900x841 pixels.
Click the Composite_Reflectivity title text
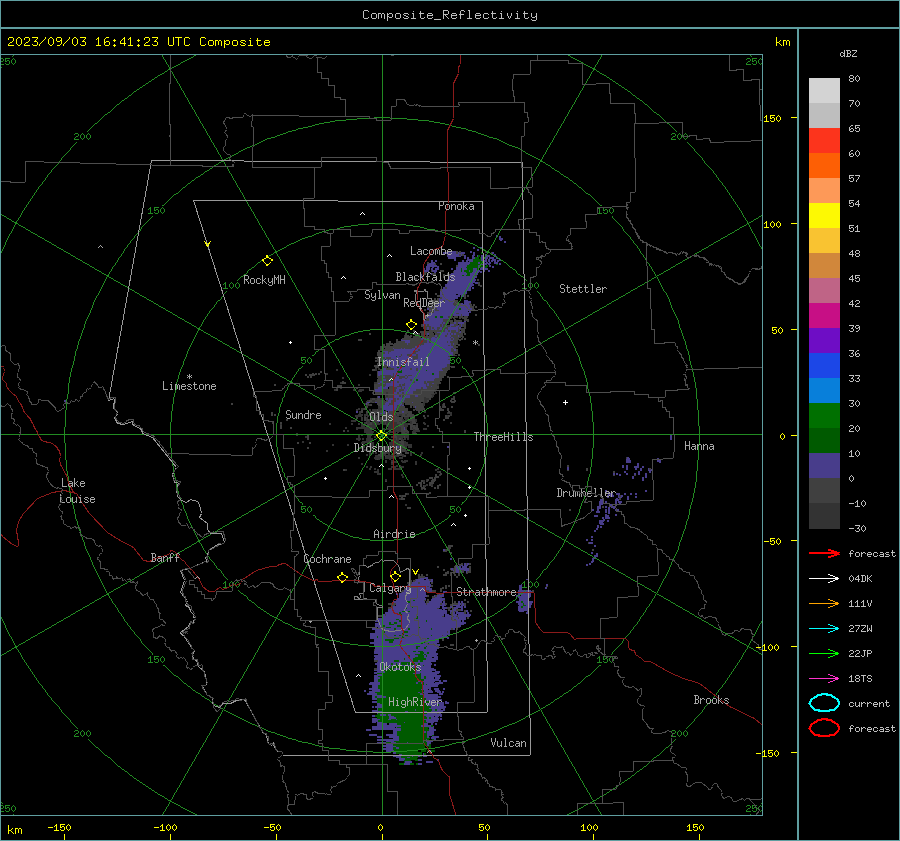pos(449,15)
